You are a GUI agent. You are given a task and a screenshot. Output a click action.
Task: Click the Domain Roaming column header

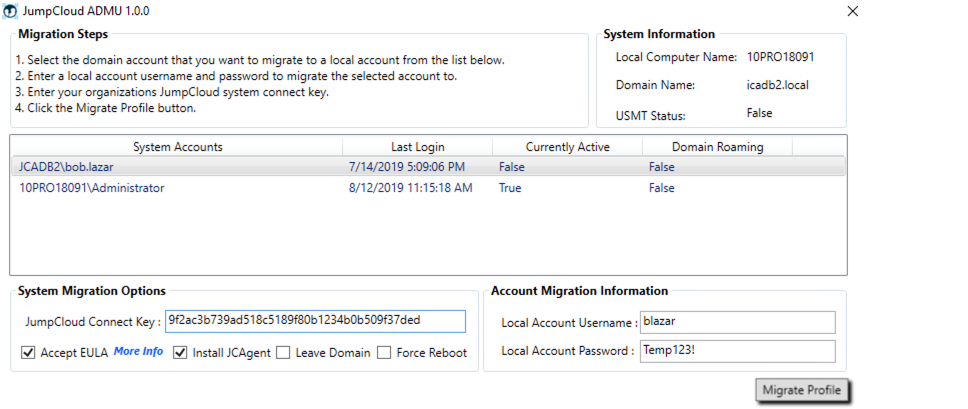(717, 147)
